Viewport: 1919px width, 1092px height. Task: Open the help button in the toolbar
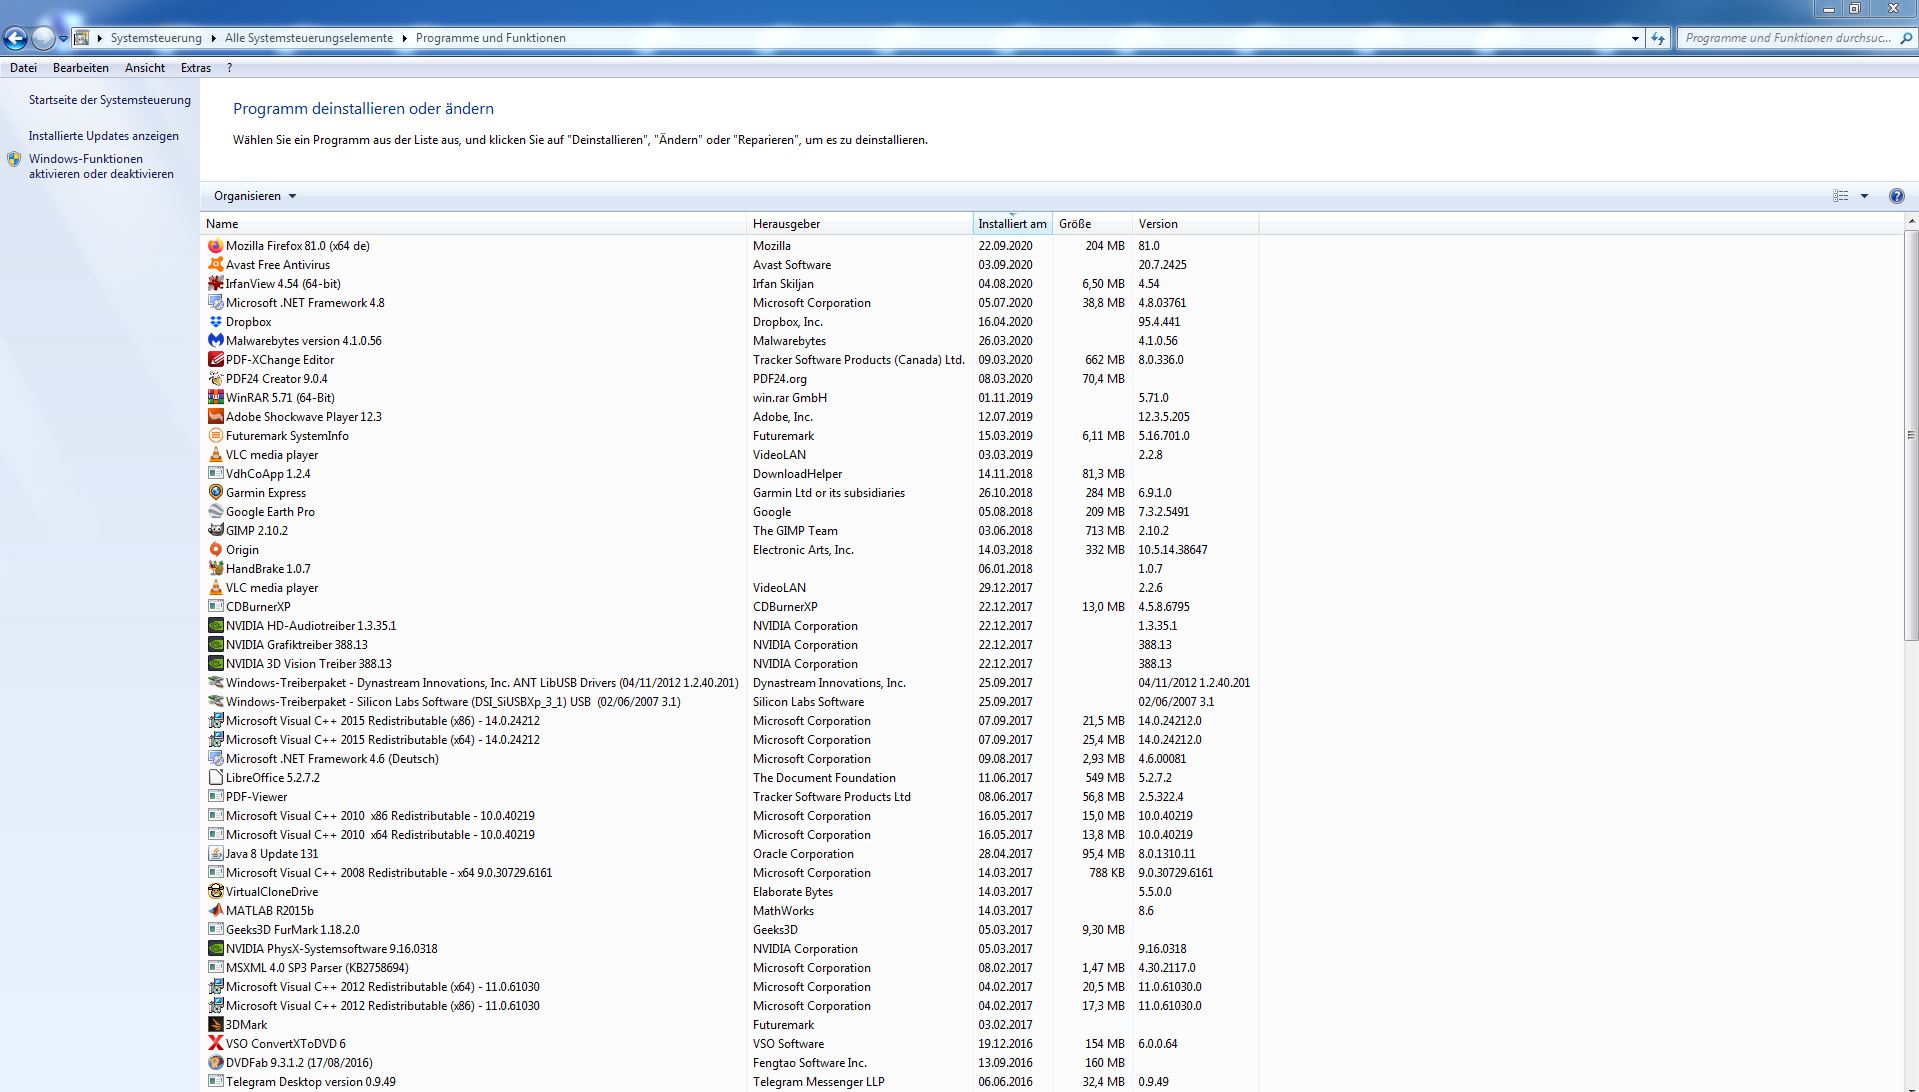coord(1896,196)
